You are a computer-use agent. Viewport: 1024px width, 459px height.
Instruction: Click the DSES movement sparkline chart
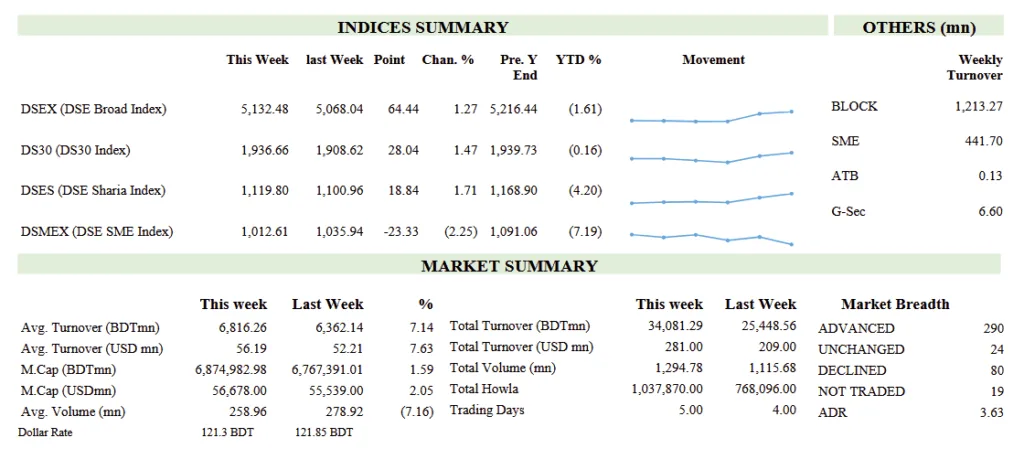coord(711,199)
